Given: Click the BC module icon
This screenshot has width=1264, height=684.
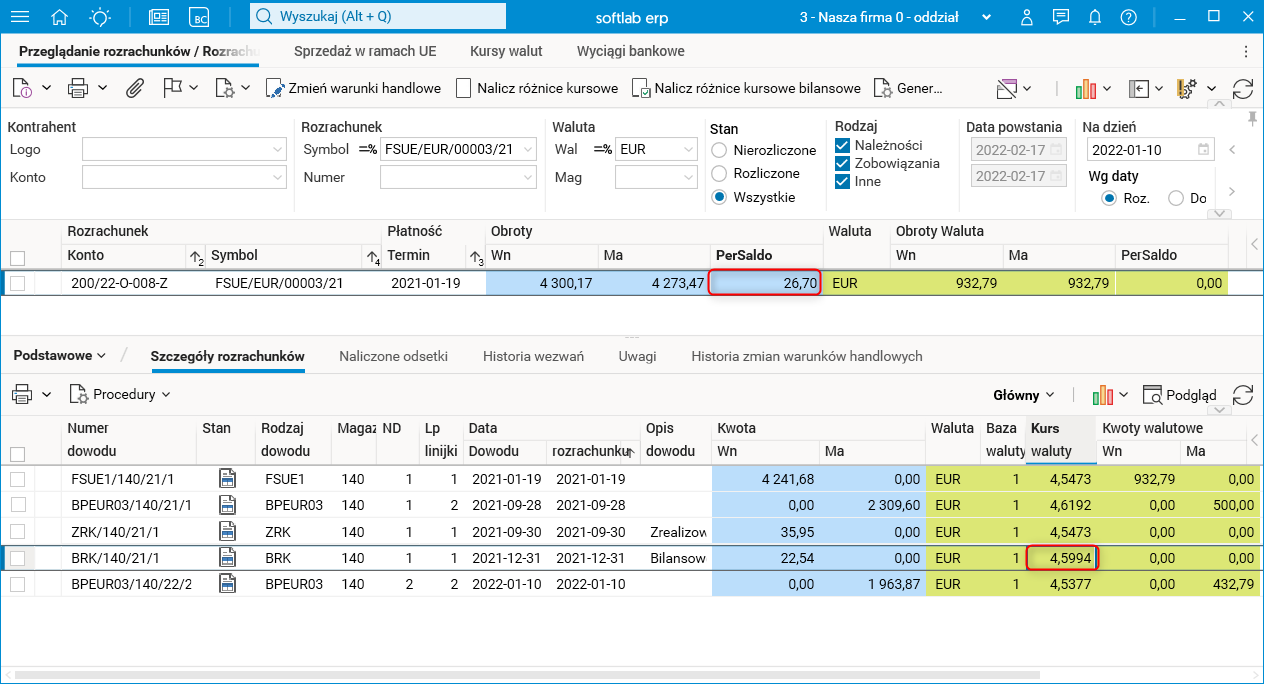Looking at the screenshot, I should click(200, 17).
